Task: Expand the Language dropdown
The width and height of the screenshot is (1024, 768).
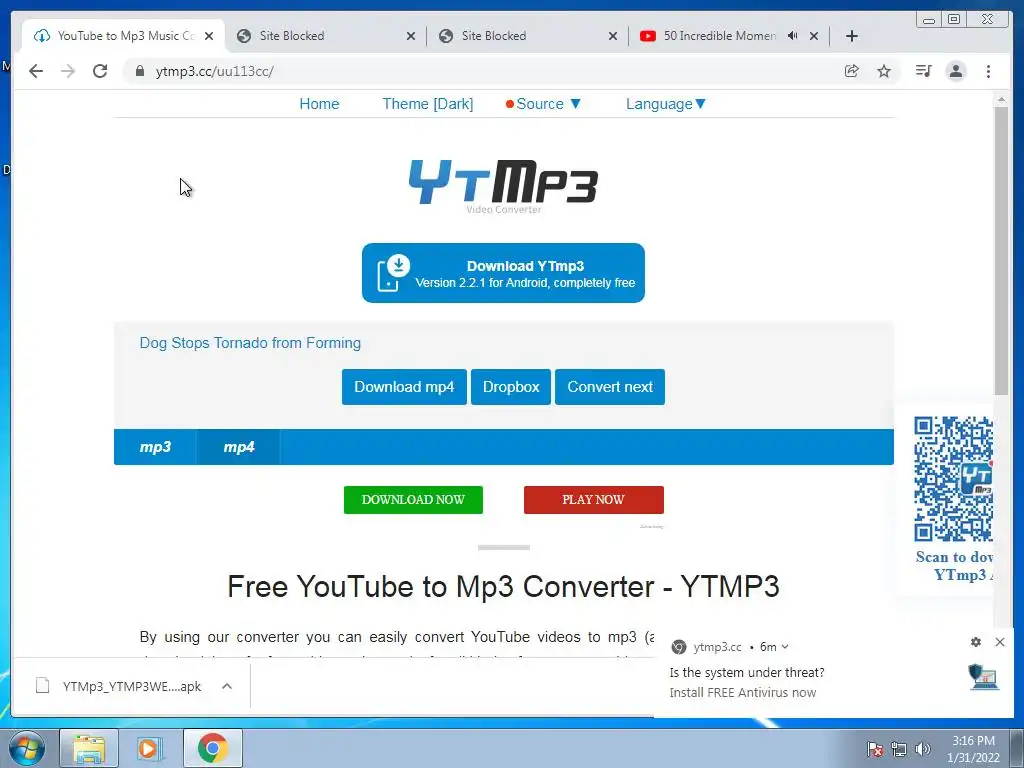Action: click(x=665, y=104)
